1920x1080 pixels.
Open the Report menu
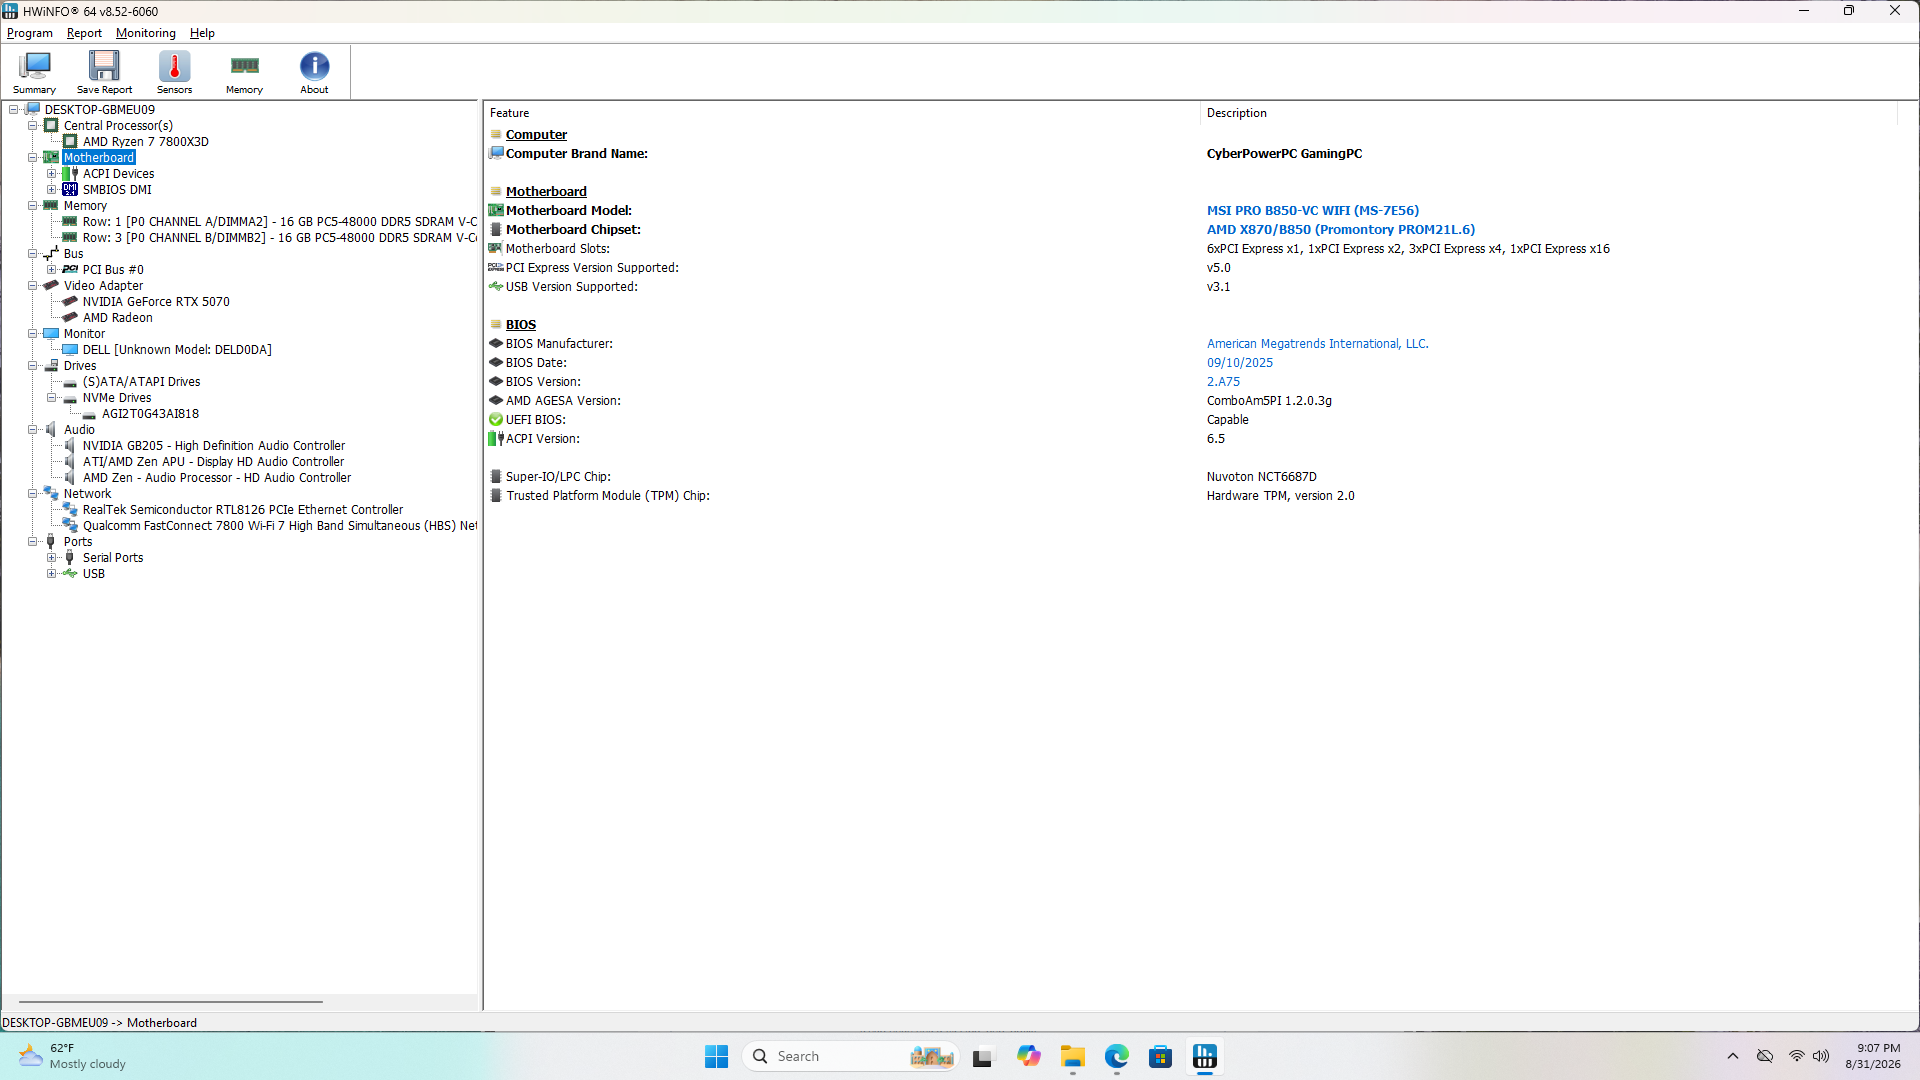[x=84, y=33]
